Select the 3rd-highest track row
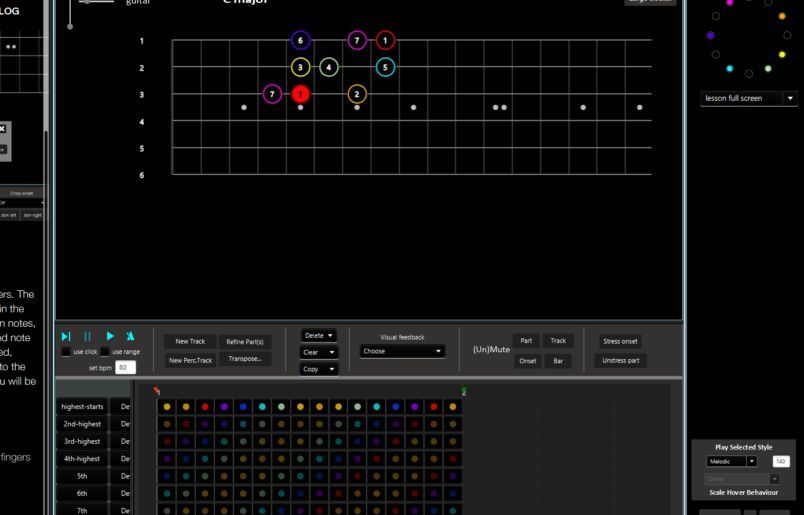 pyautogui.click(x=82, y=442)
